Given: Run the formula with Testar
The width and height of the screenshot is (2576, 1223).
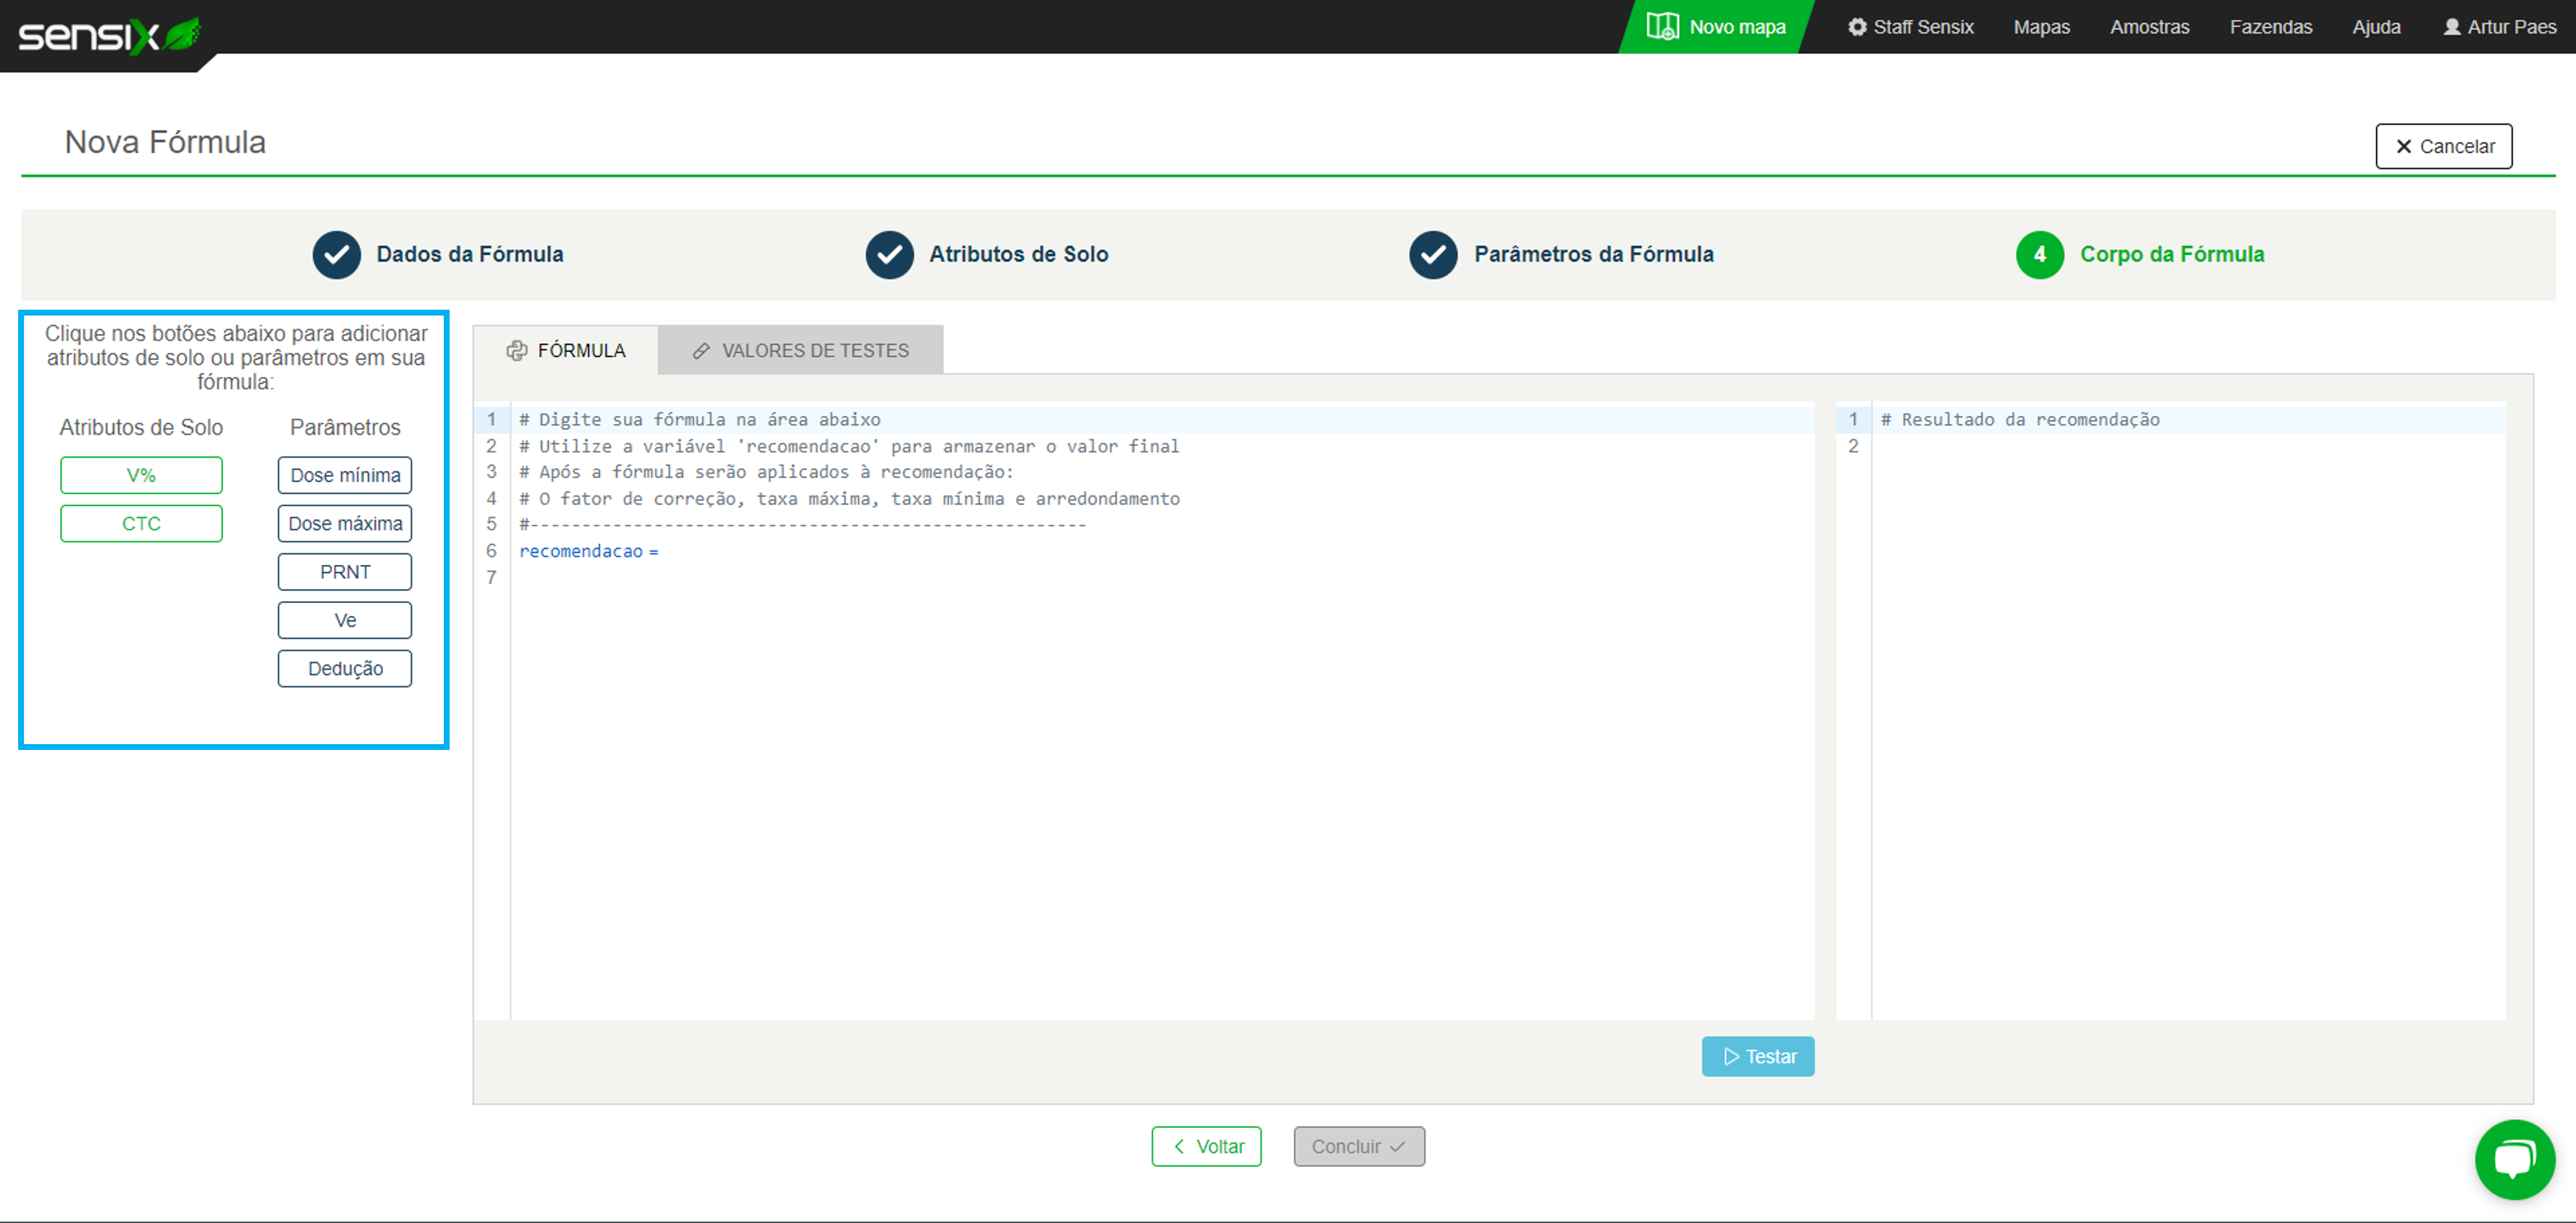Looking at the screenshot, I should [1757, 1056].
